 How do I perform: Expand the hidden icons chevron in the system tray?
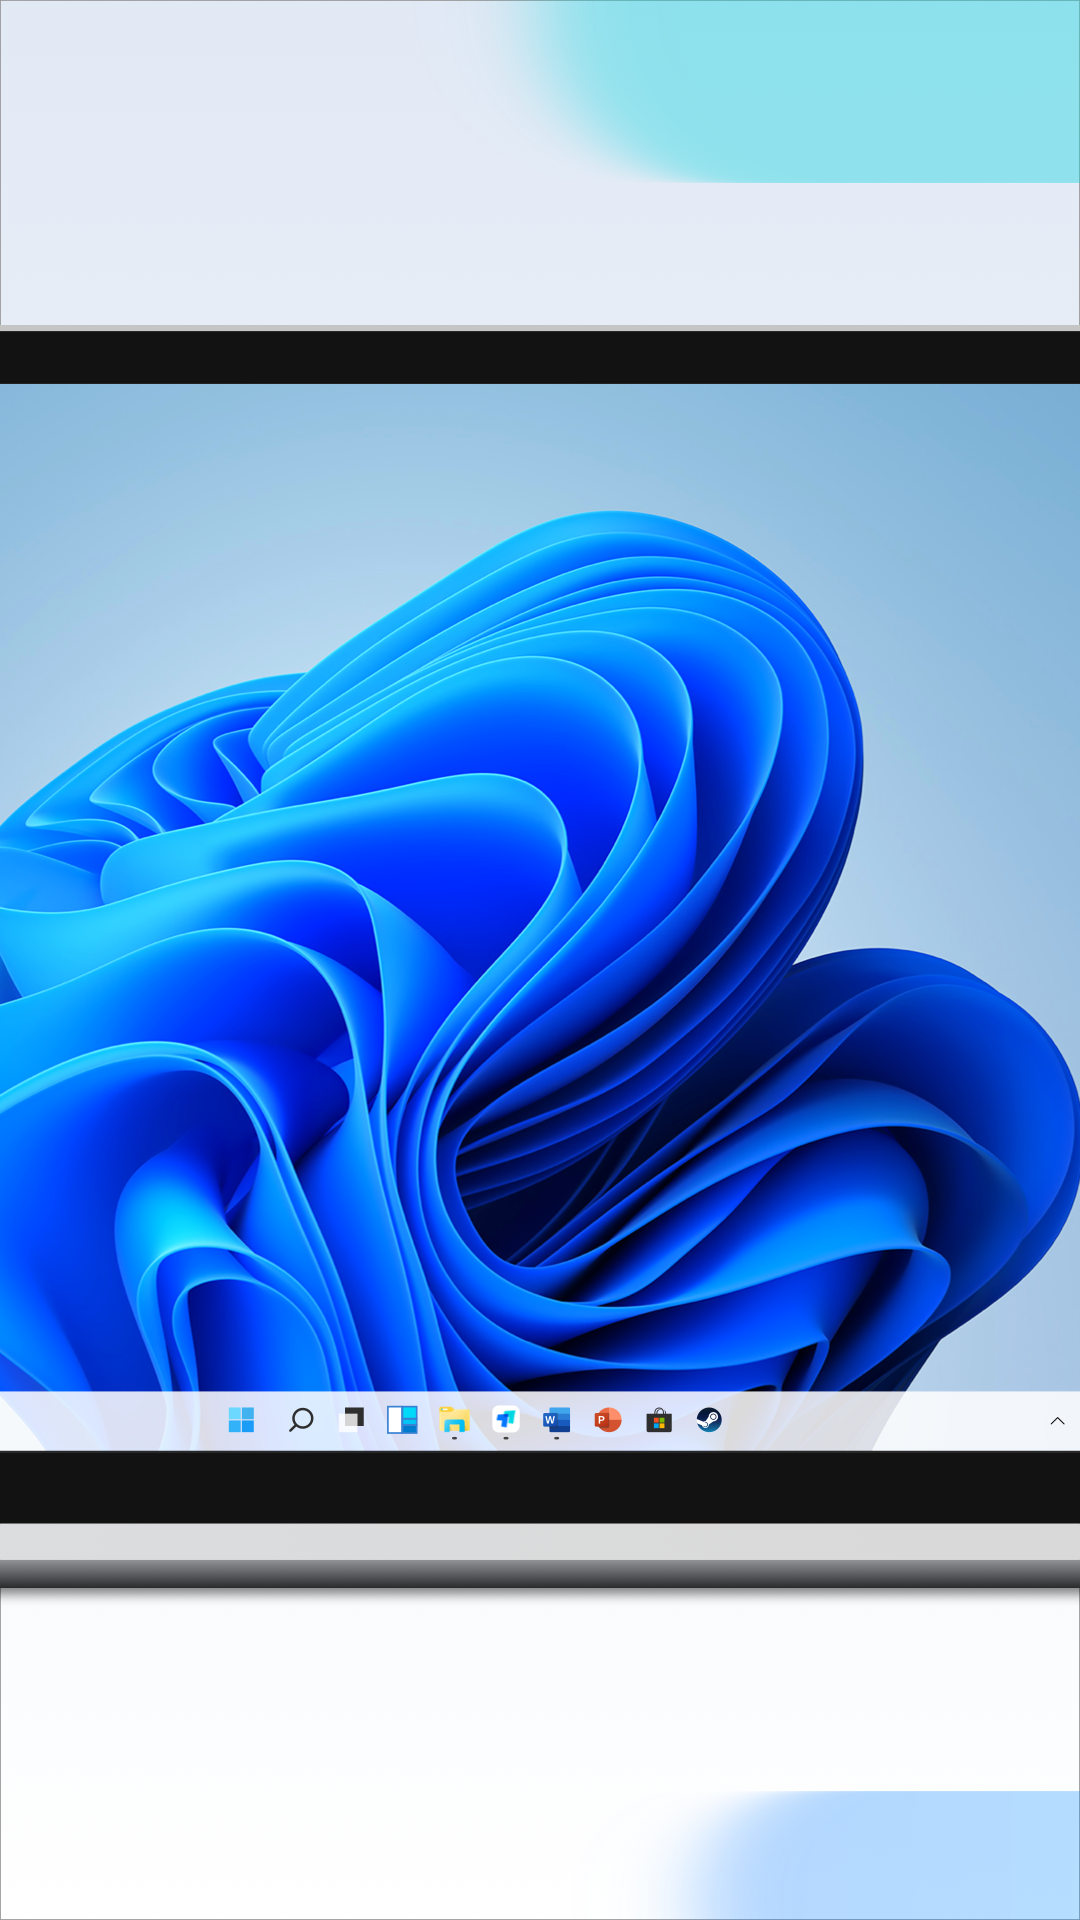1057,1421
